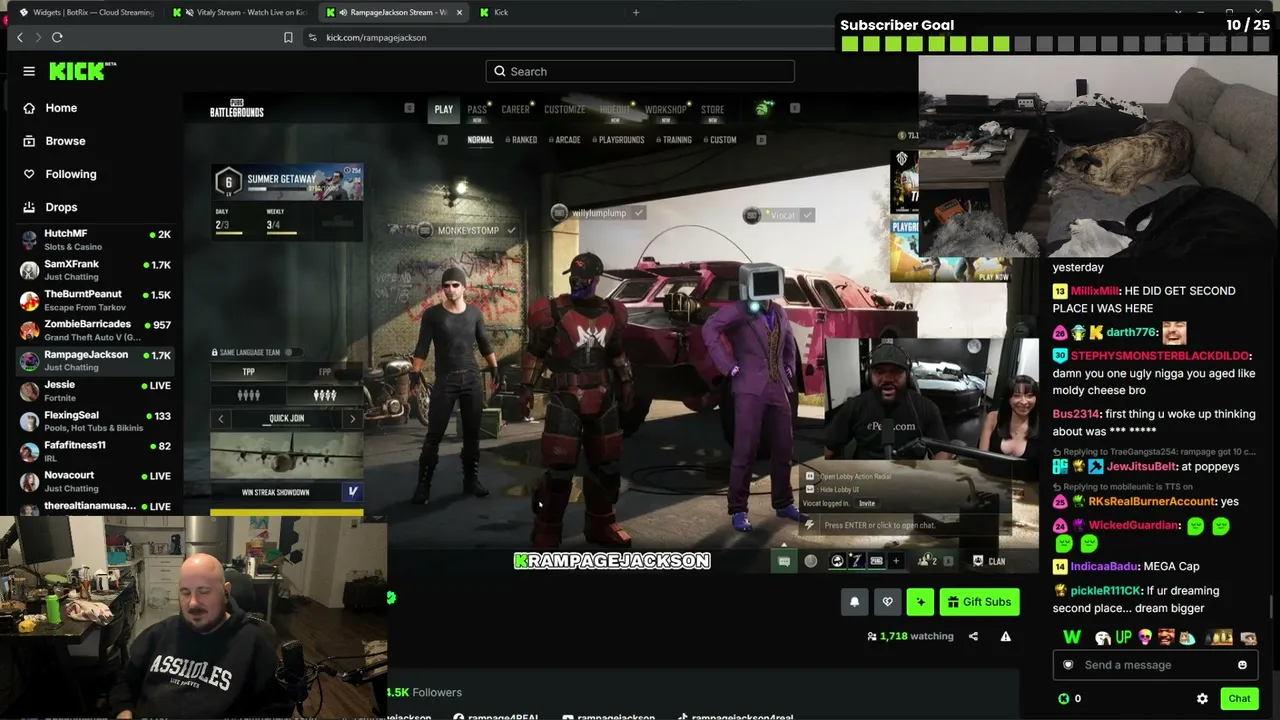This screenshot has height=720, width=1280.
Task: Click the chat identity shield icon
Action: pyautogui.click(x=1068, y=665)
